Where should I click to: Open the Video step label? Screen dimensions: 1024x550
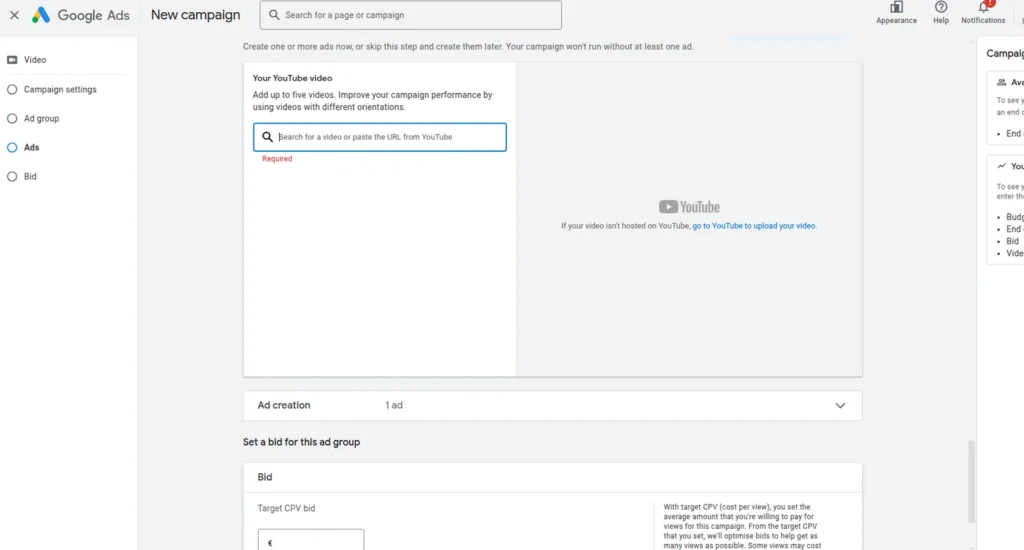(x=35, y=60)
